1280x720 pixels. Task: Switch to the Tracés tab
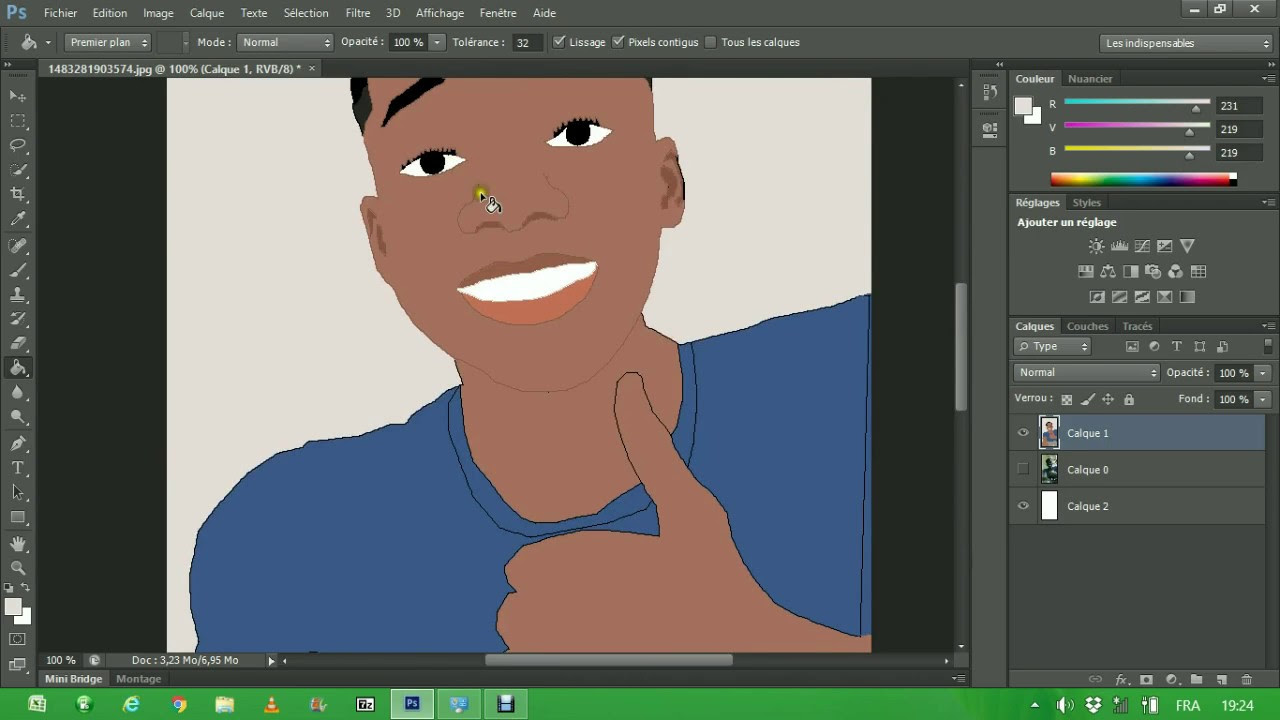pos(1137,326)
